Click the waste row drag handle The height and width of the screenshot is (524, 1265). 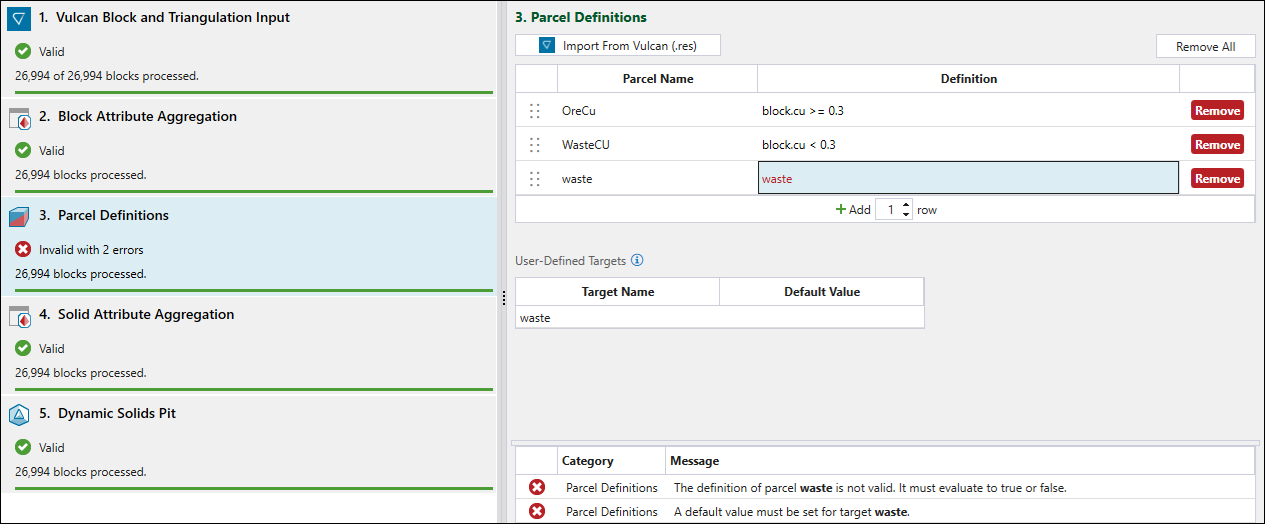tap(535, 179)
